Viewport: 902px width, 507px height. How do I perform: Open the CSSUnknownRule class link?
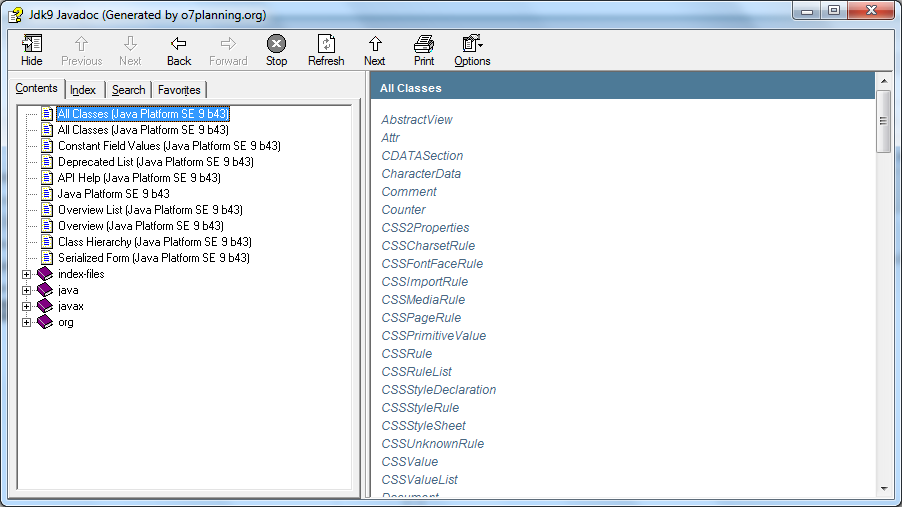[433, 444]
